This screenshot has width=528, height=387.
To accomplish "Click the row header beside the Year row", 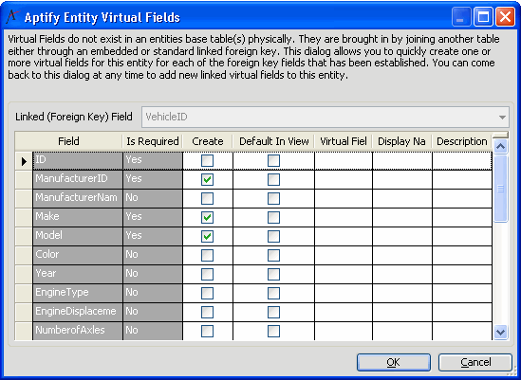I will click(x=24, y=274).
